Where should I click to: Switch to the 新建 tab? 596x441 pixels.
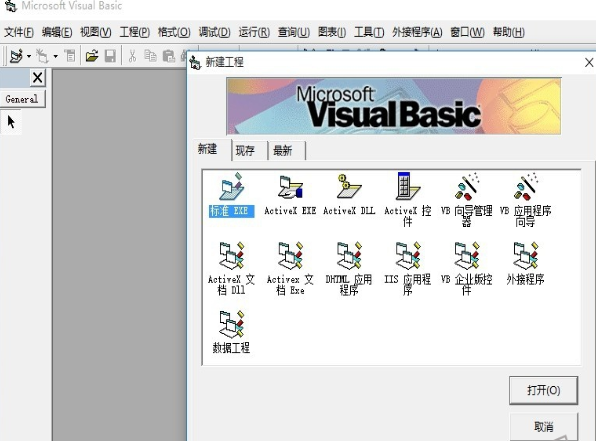(x=208, y=149)
